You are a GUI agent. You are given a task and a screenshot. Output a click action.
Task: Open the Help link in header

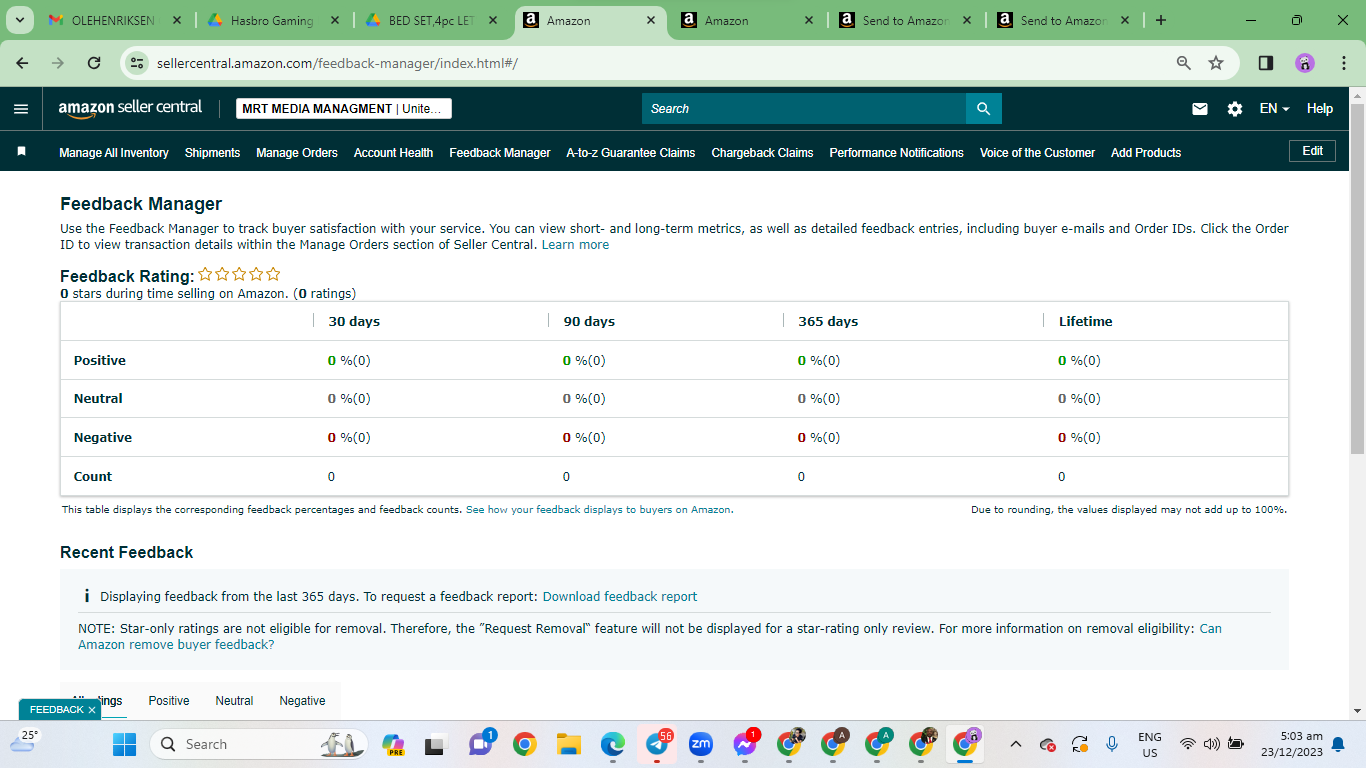click(1320, 109)
